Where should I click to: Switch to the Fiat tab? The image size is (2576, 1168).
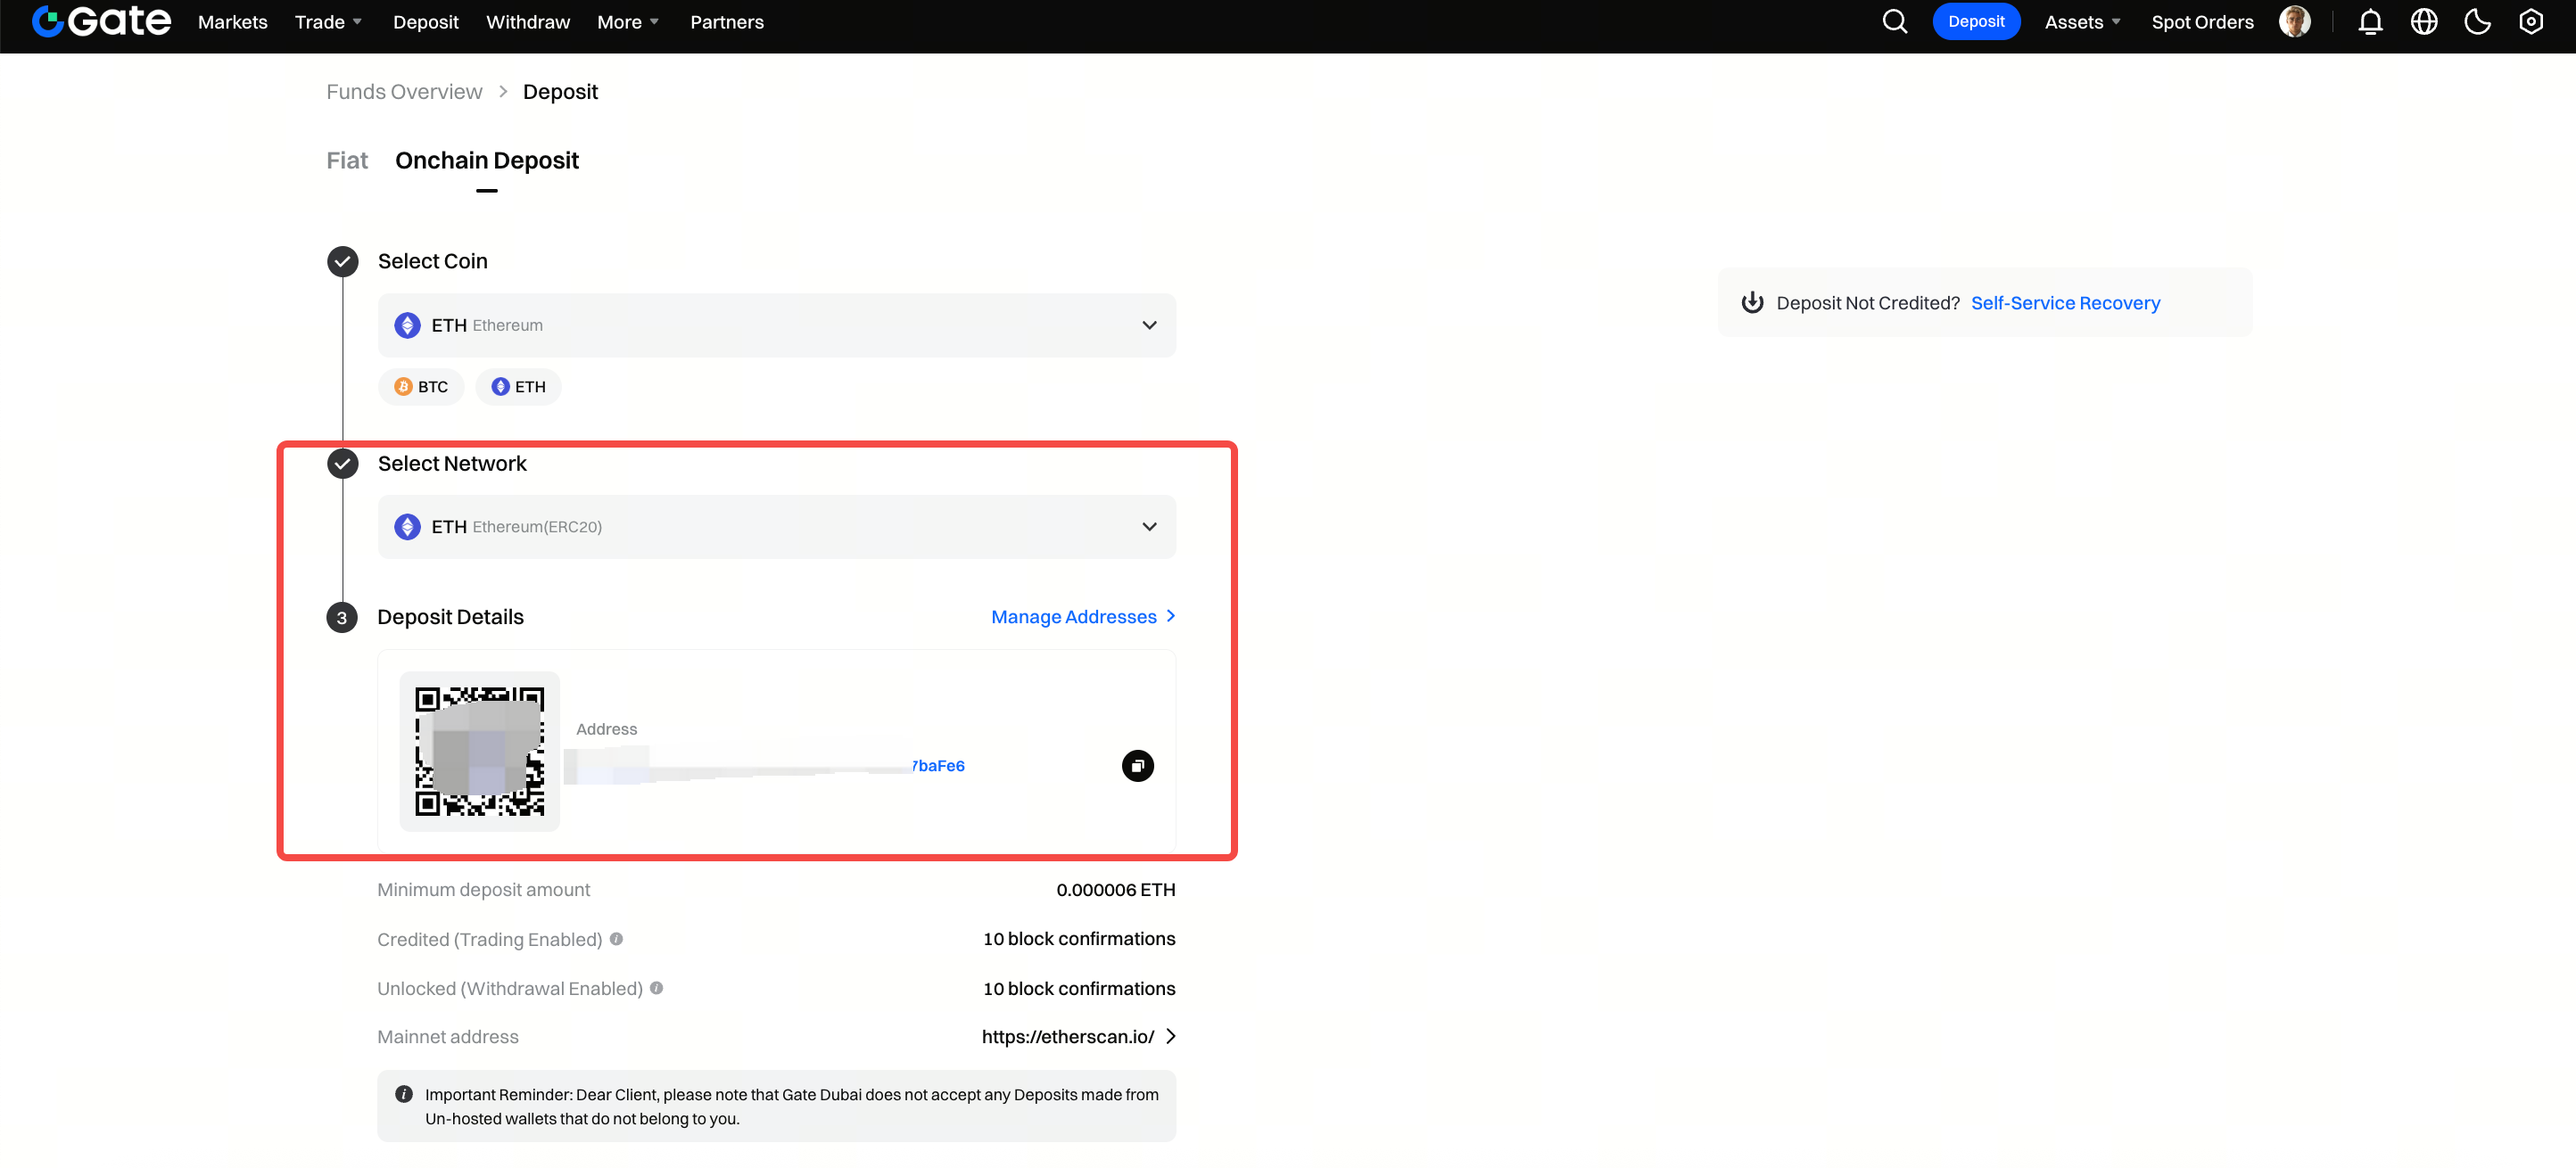pos(347,160)
